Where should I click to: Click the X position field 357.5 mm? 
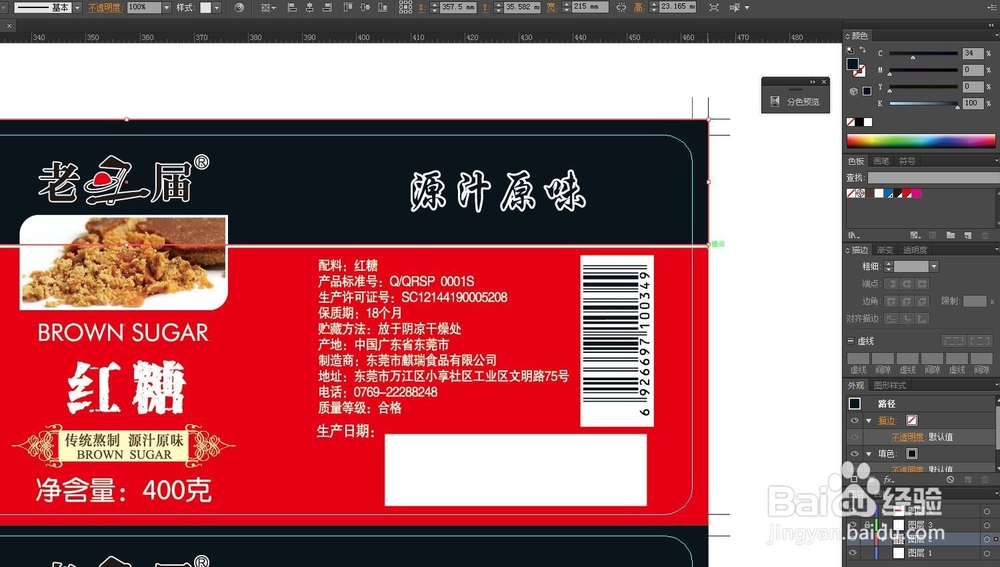click(x=457, y=7)
